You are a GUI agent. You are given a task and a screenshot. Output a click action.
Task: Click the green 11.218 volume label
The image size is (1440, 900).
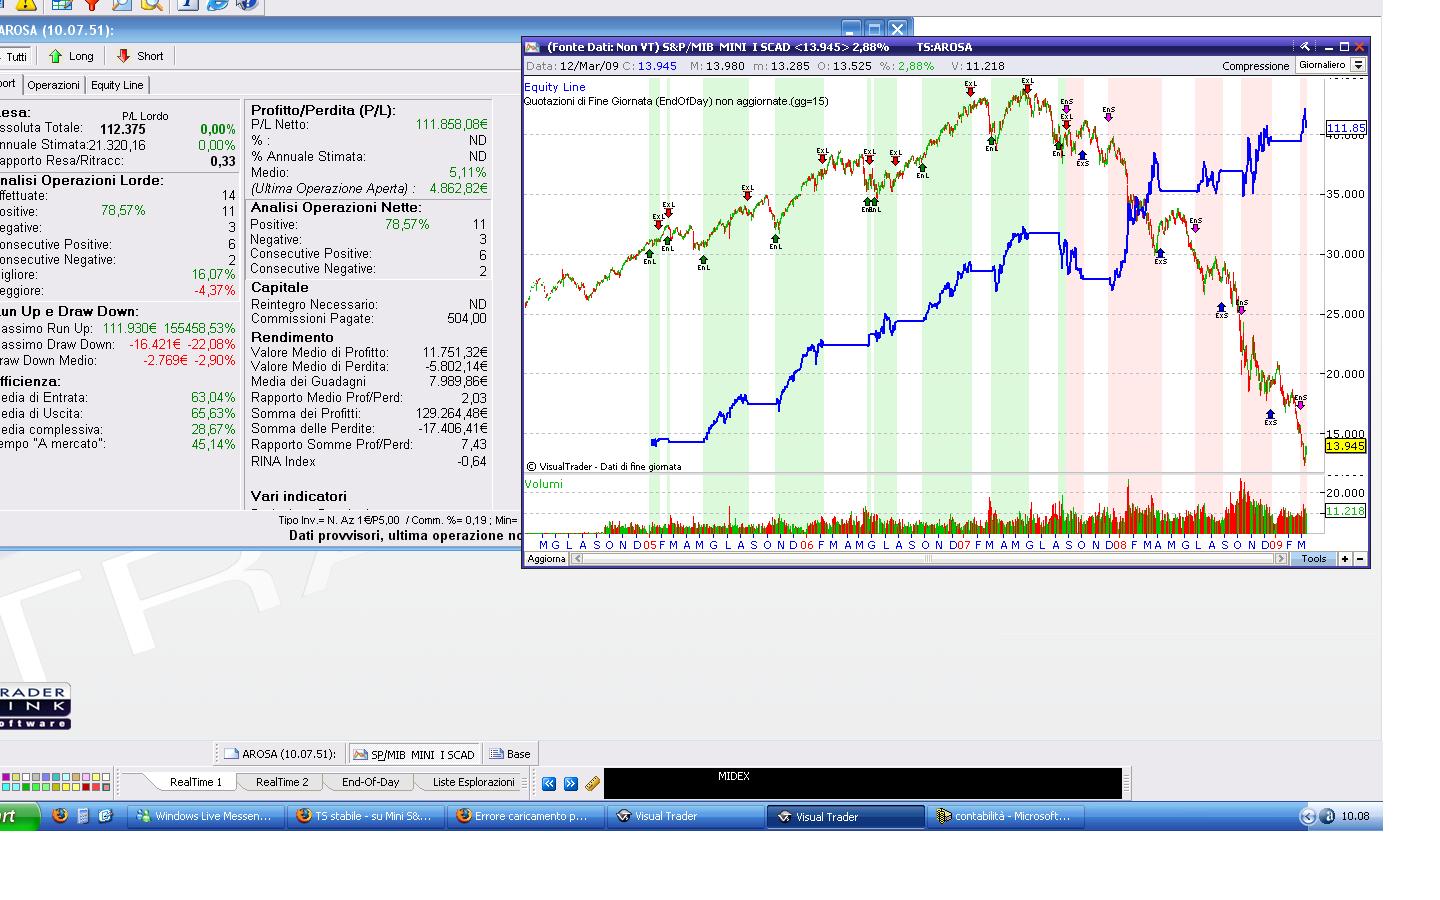click(1345, 511)
